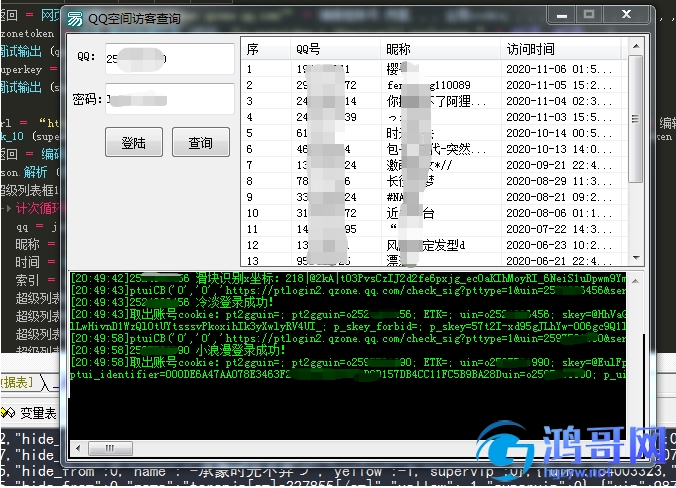The image size is (676, 488).
Task: Click log console horizontal scroll left arrow
Action: [78, 448]
